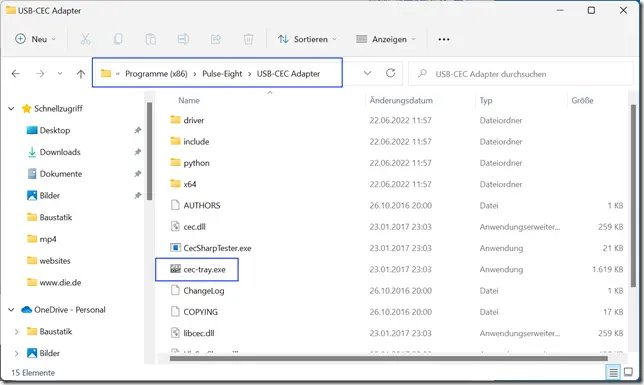The height and width of the screenshot is (385, 644).
Task: Click the navigation pane vertical scrollbar
Action: 150,151
